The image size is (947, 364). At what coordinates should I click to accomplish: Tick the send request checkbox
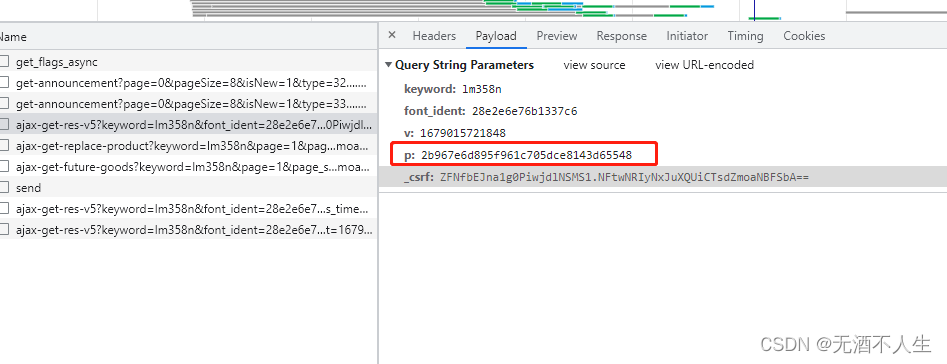click(4, 188)
